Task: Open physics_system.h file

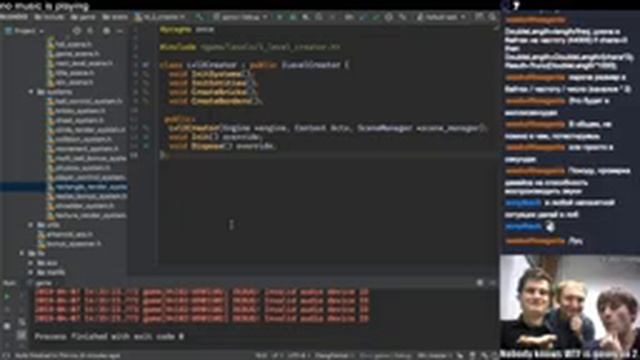Action: [79, 168]
